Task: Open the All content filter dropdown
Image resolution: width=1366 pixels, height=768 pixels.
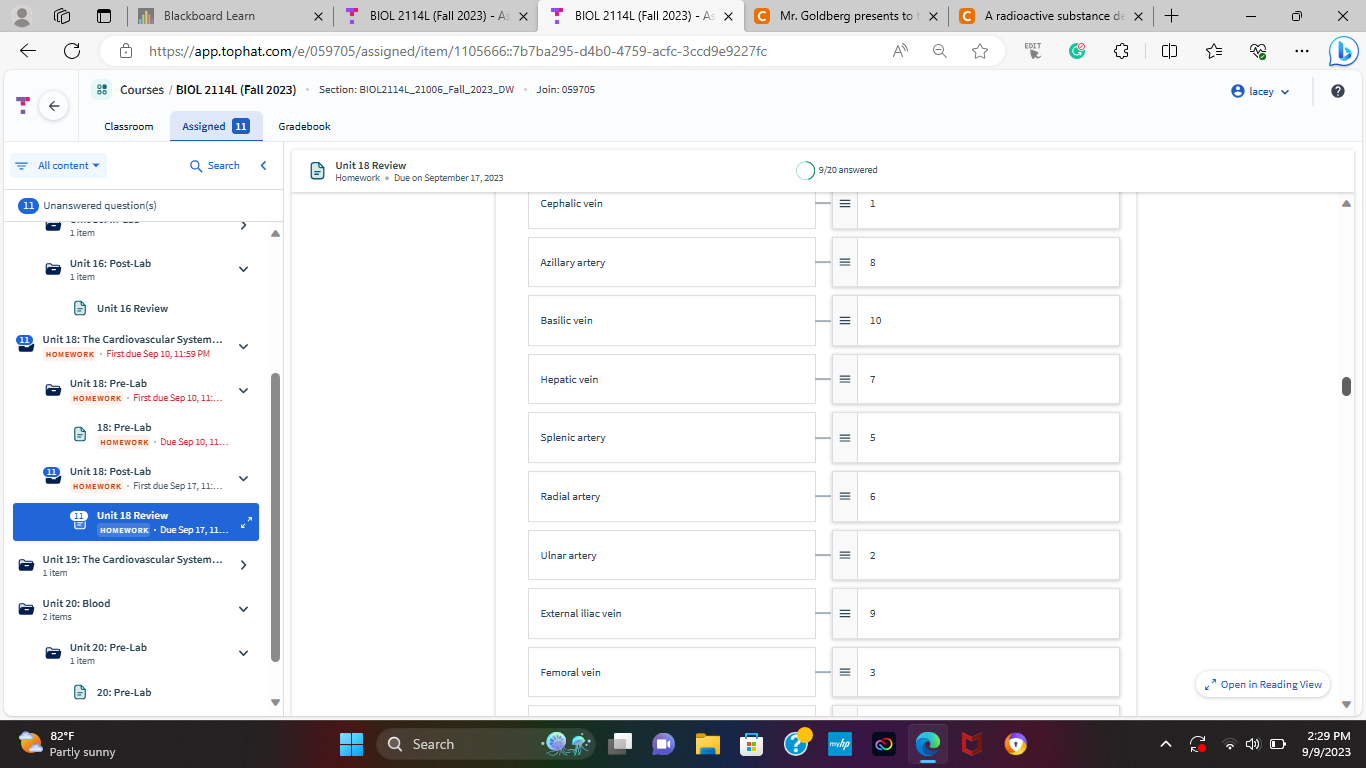Action: 58,166
